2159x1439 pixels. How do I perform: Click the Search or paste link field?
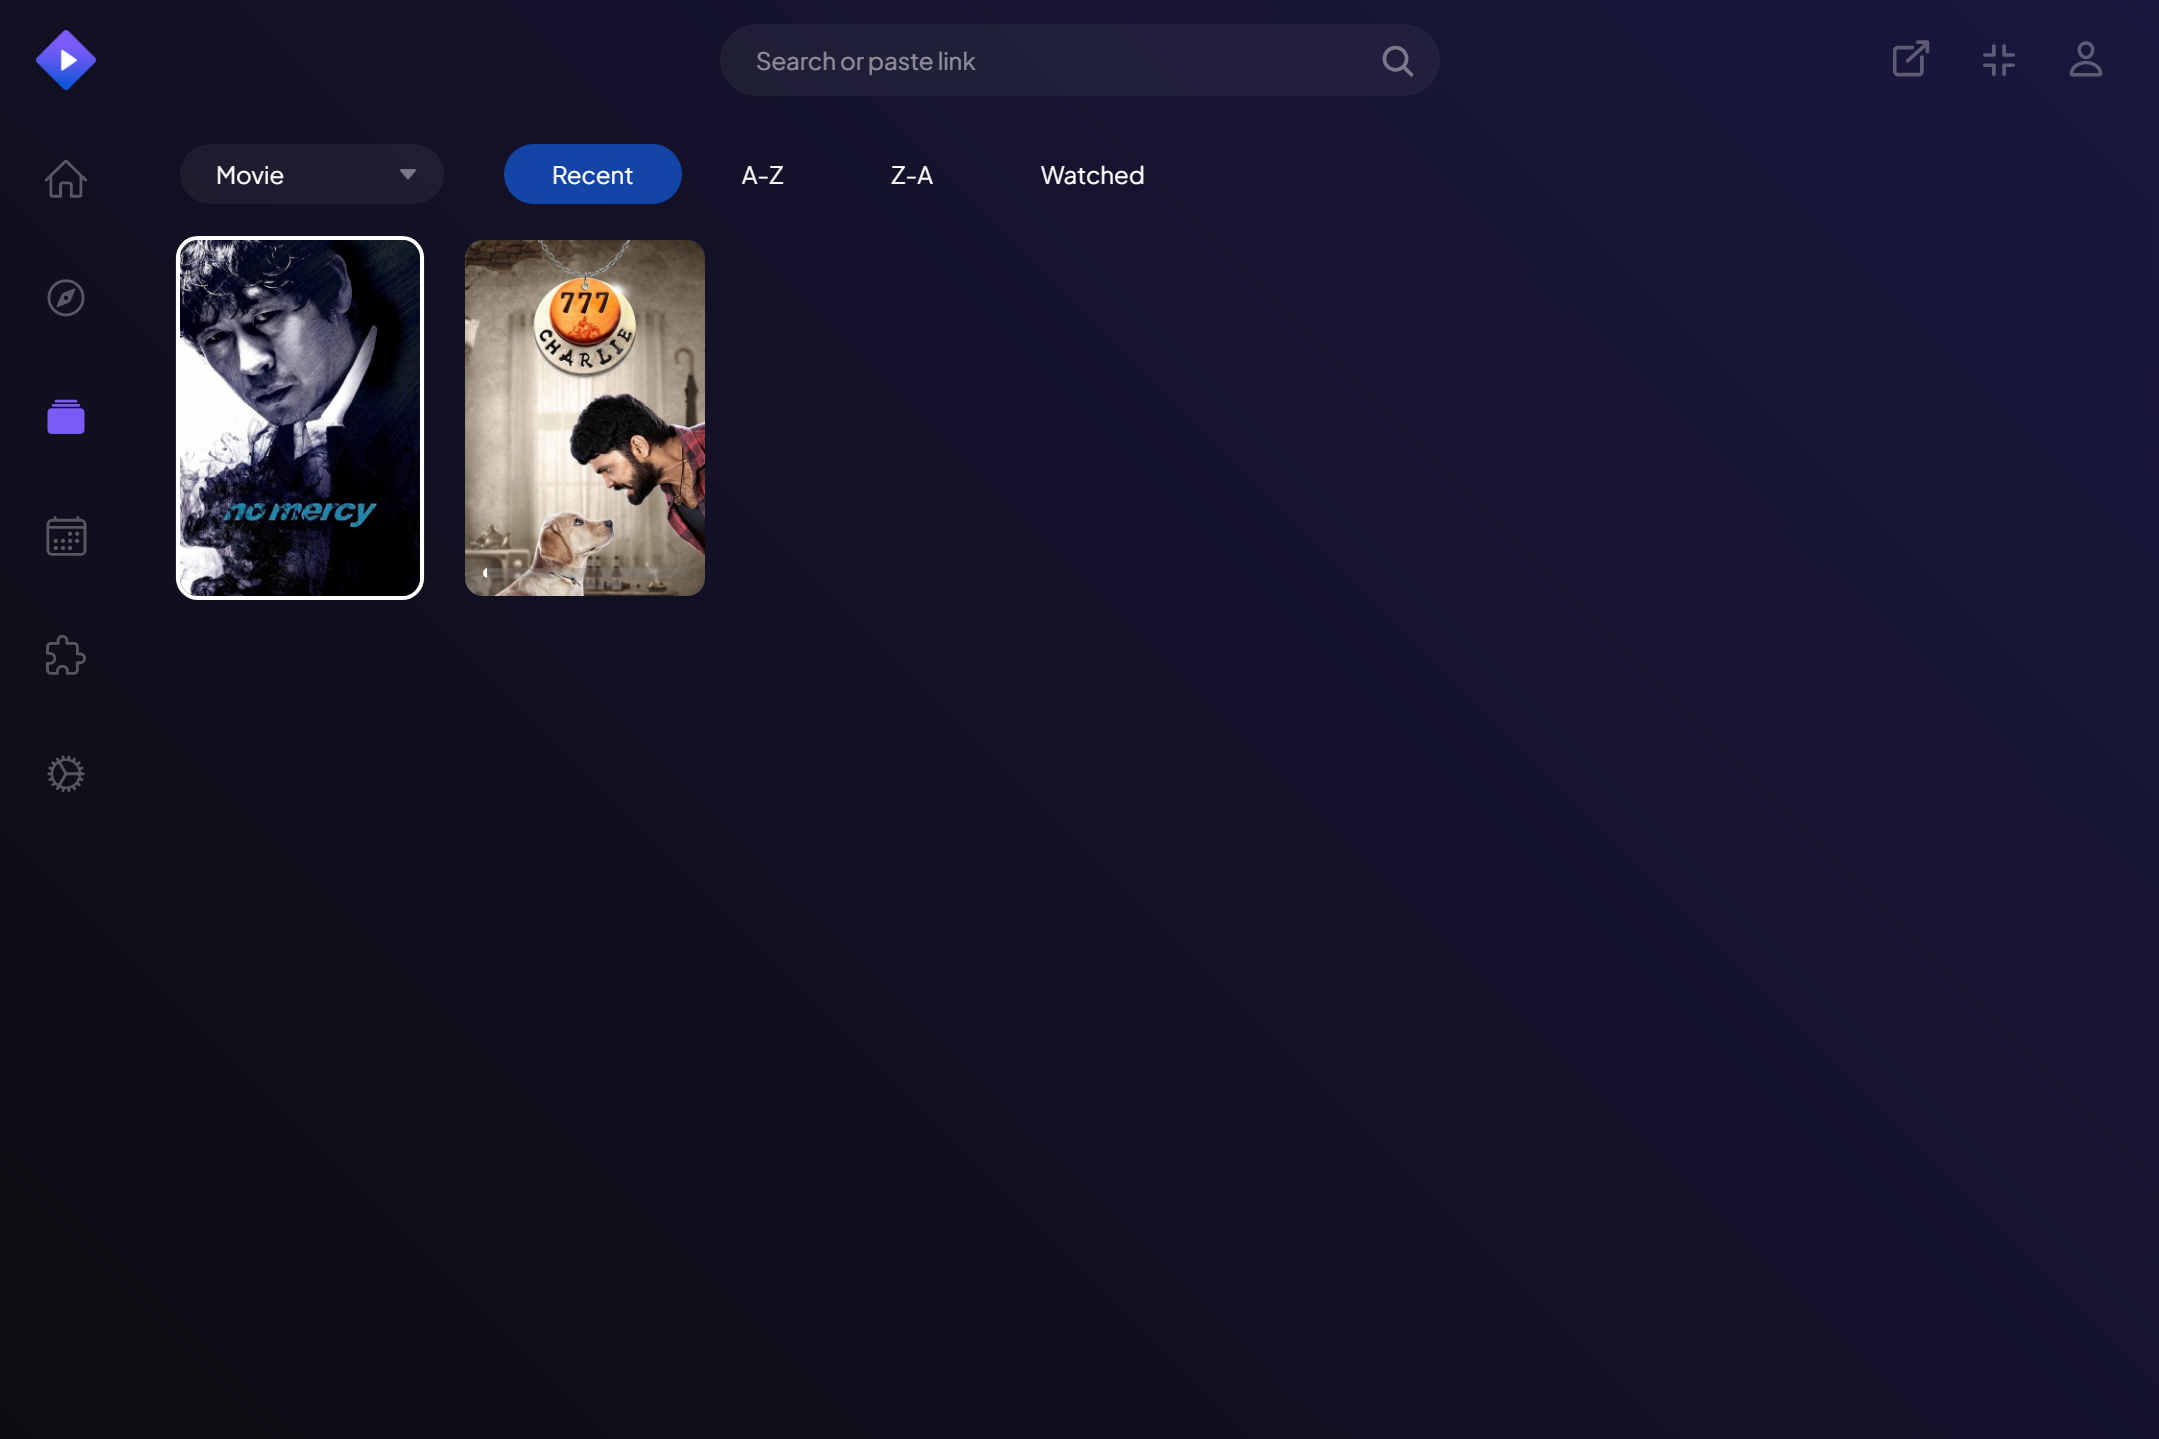1050,61
